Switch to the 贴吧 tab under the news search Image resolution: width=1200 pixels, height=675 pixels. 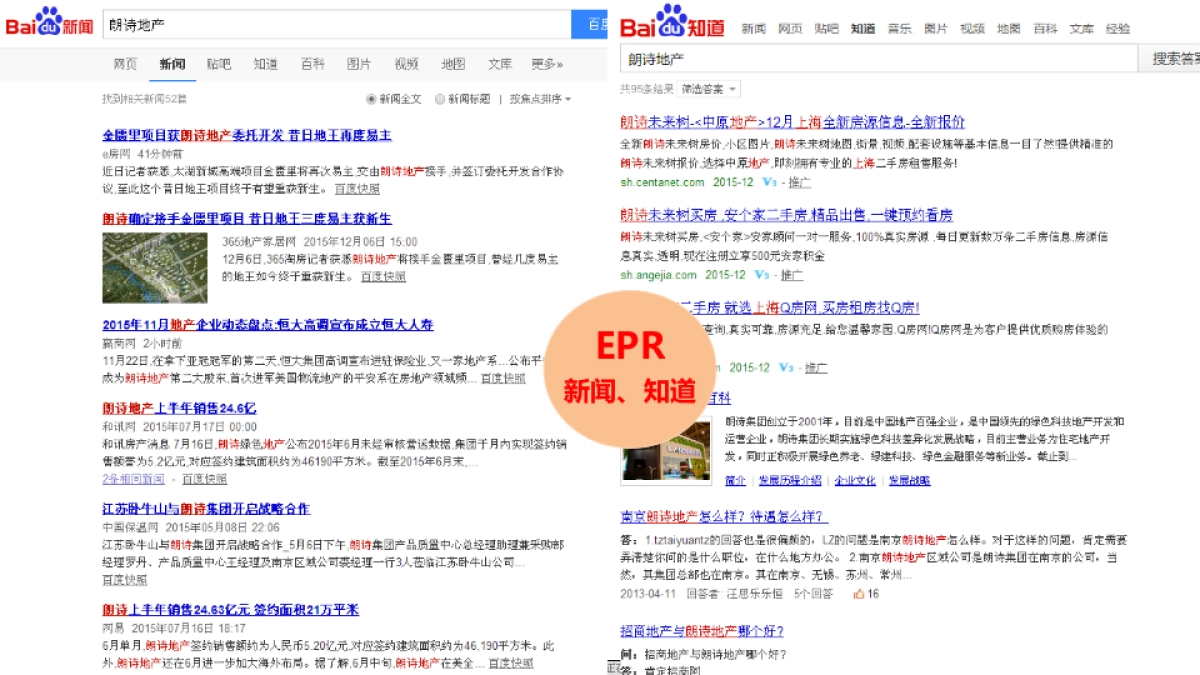218,63
